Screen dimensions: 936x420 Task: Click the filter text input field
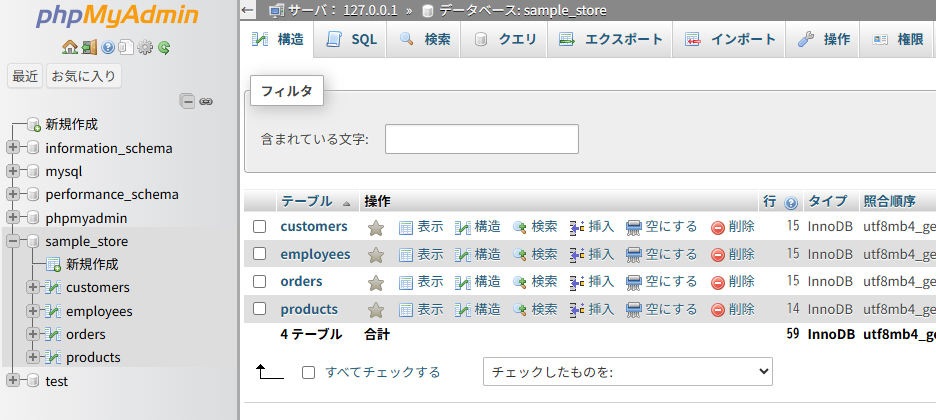(481, 139)
